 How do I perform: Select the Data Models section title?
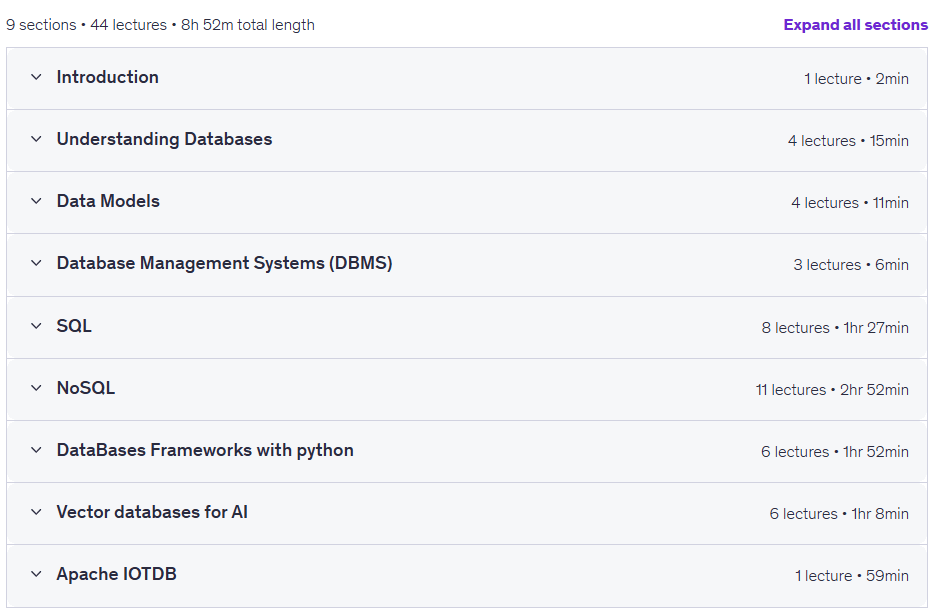[108, 201]
